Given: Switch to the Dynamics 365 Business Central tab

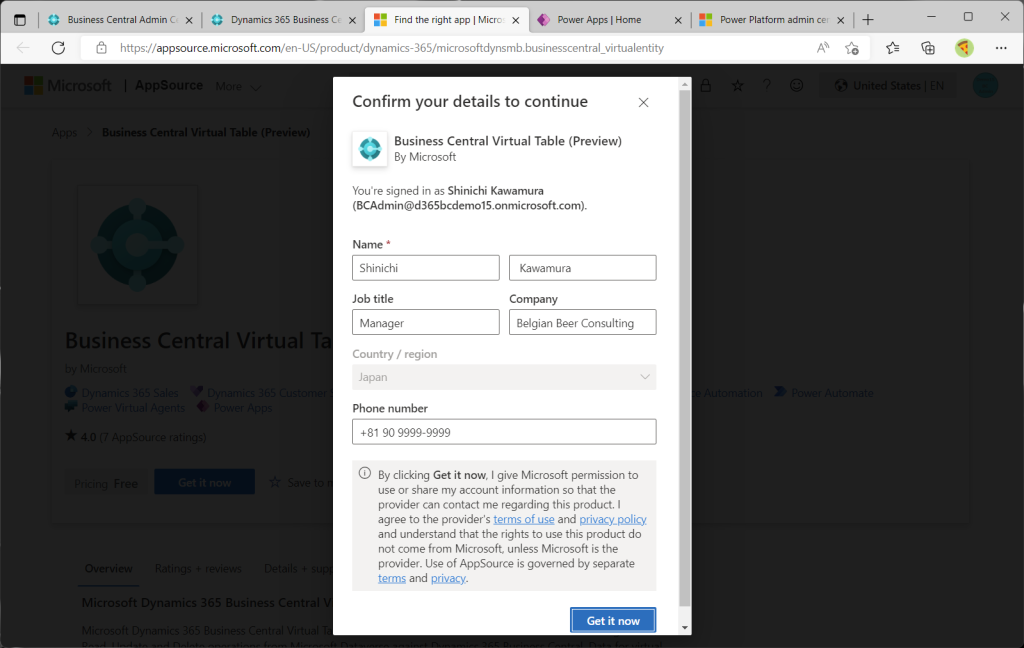Looking at the screenshot, I should coord(284,20).
